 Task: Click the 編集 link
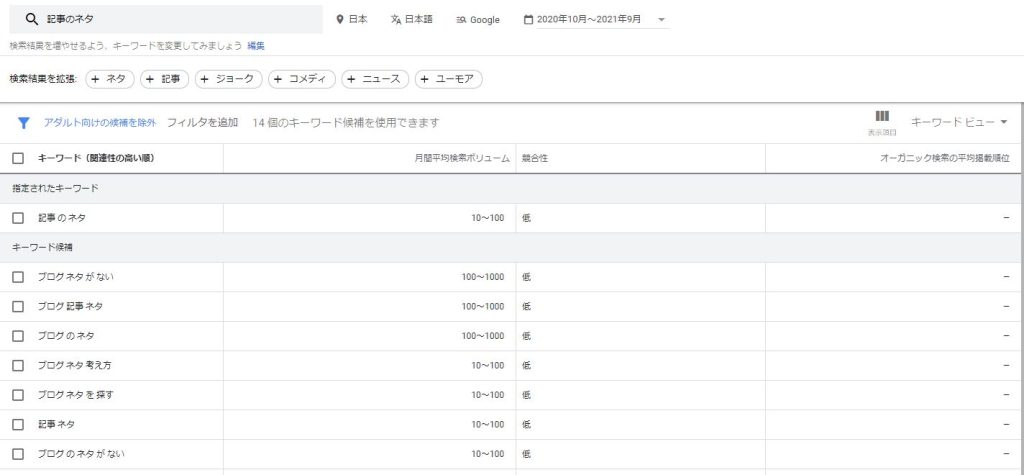tap(256, 46)
